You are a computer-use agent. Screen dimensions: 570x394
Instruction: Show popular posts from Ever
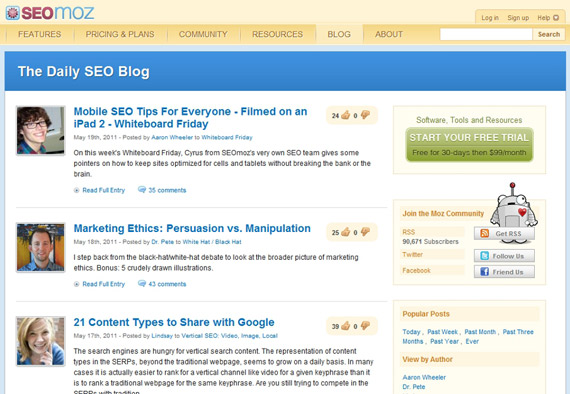[472, 341]
